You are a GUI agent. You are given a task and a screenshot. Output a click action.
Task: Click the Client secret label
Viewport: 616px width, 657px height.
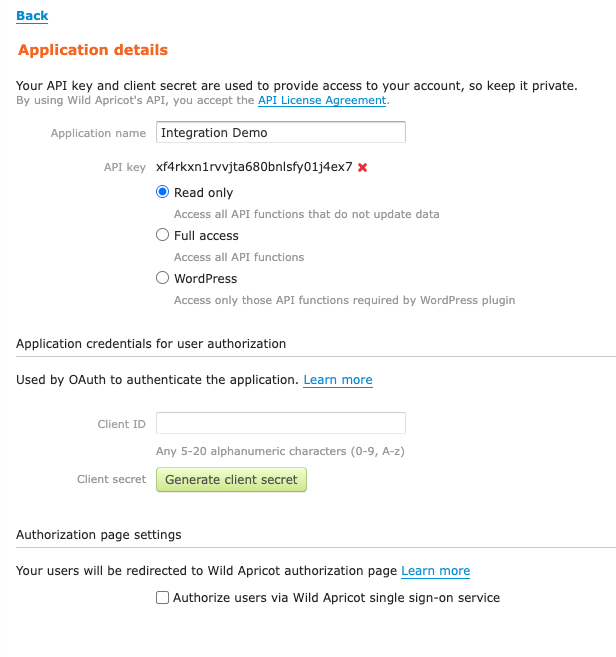point(111,480)
